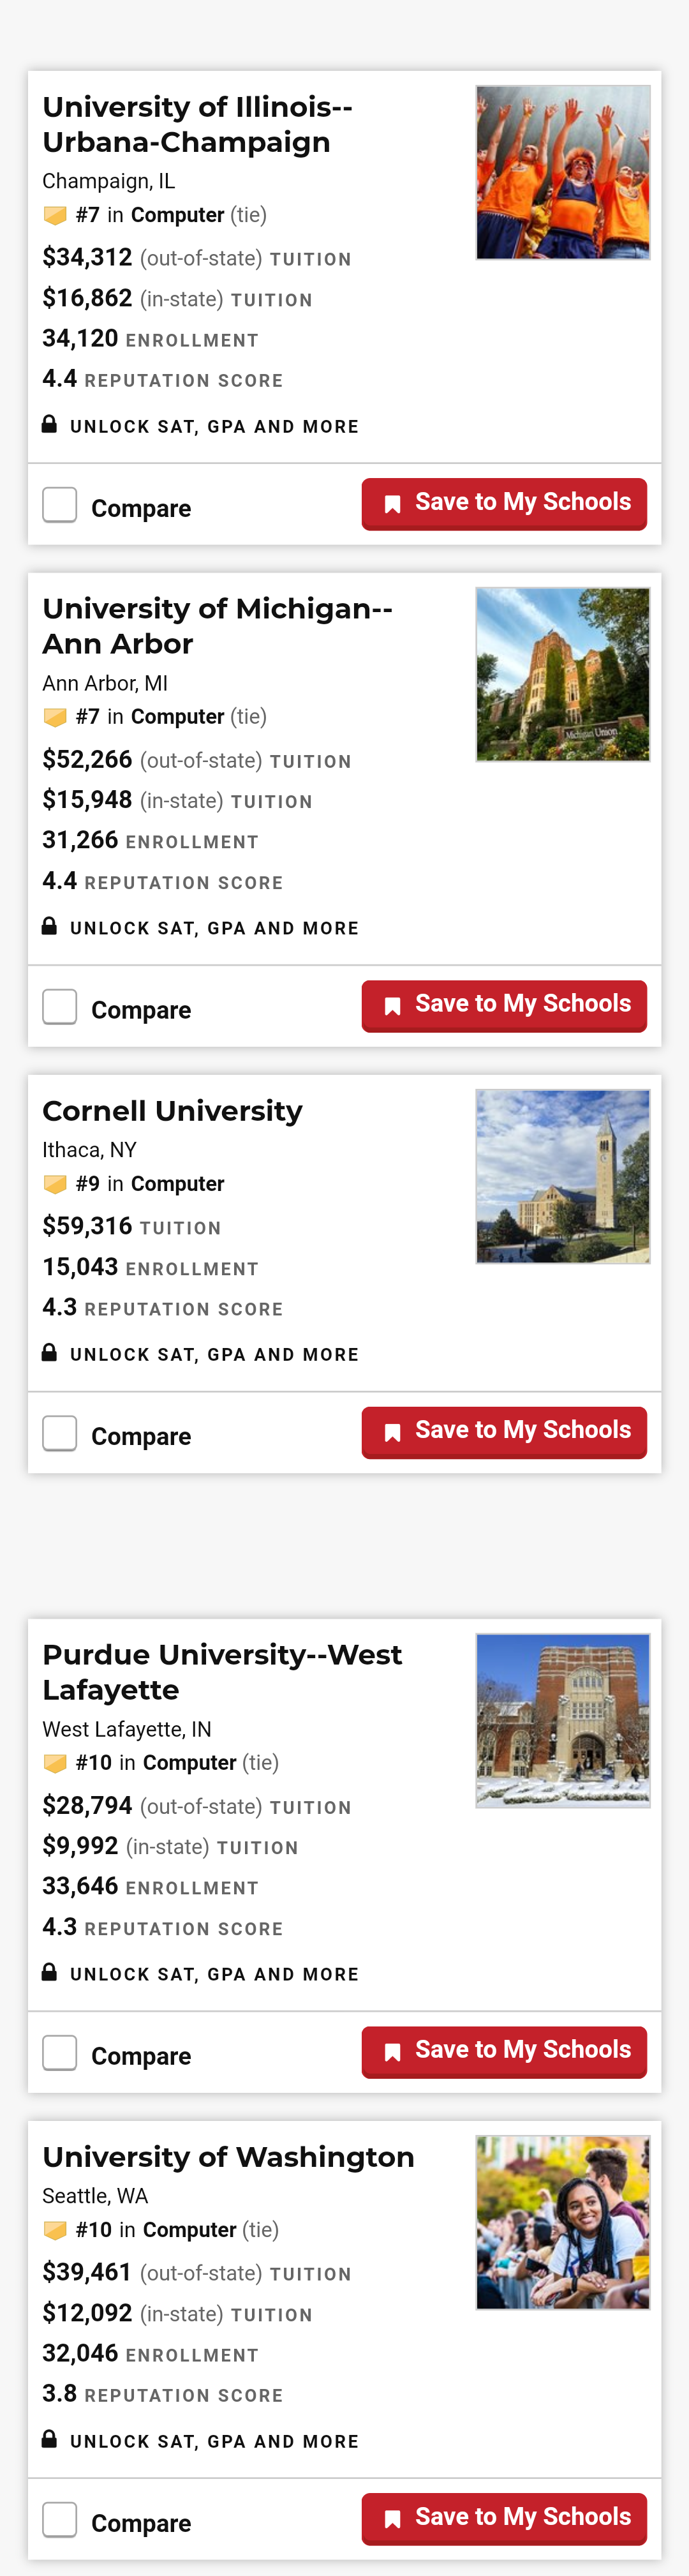Click the University of Illinois crowd photo
The height and width of the screenshot is (2576, 689).
click(x=562, y=172)
